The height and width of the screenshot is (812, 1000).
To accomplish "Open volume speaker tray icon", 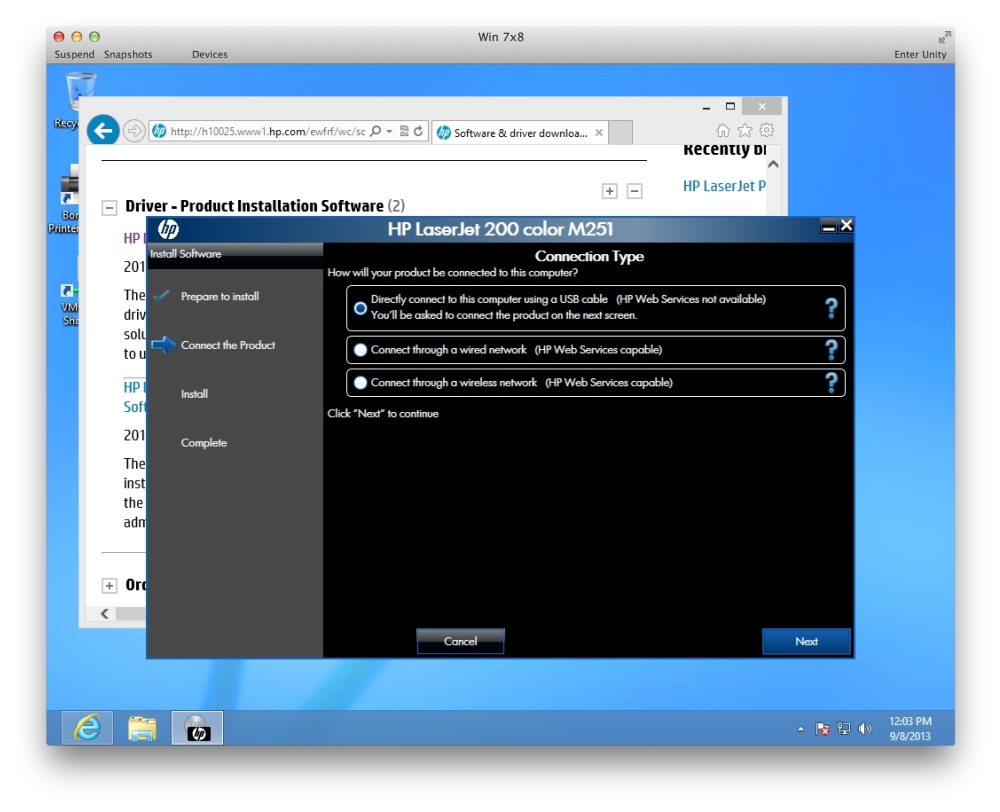I will tap(865, 728).
